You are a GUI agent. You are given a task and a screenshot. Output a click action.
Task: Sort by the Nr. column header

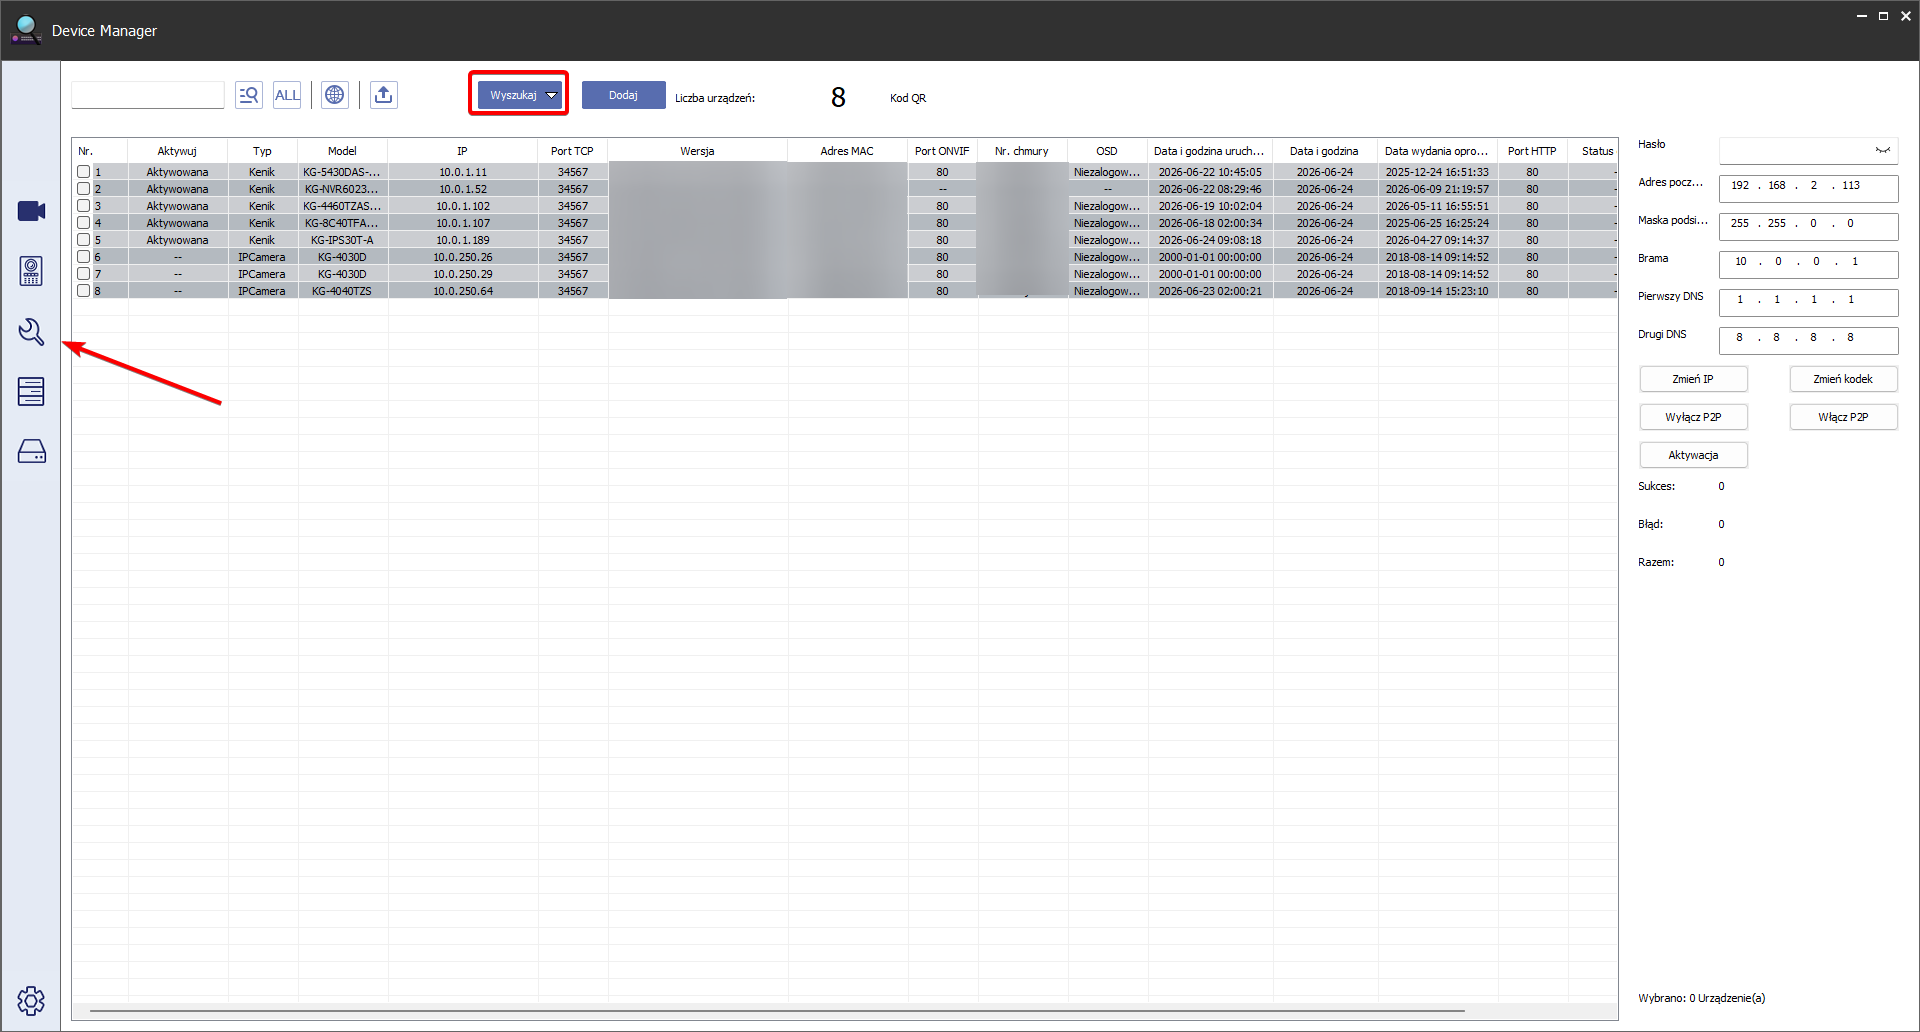[x=99, y=151]
